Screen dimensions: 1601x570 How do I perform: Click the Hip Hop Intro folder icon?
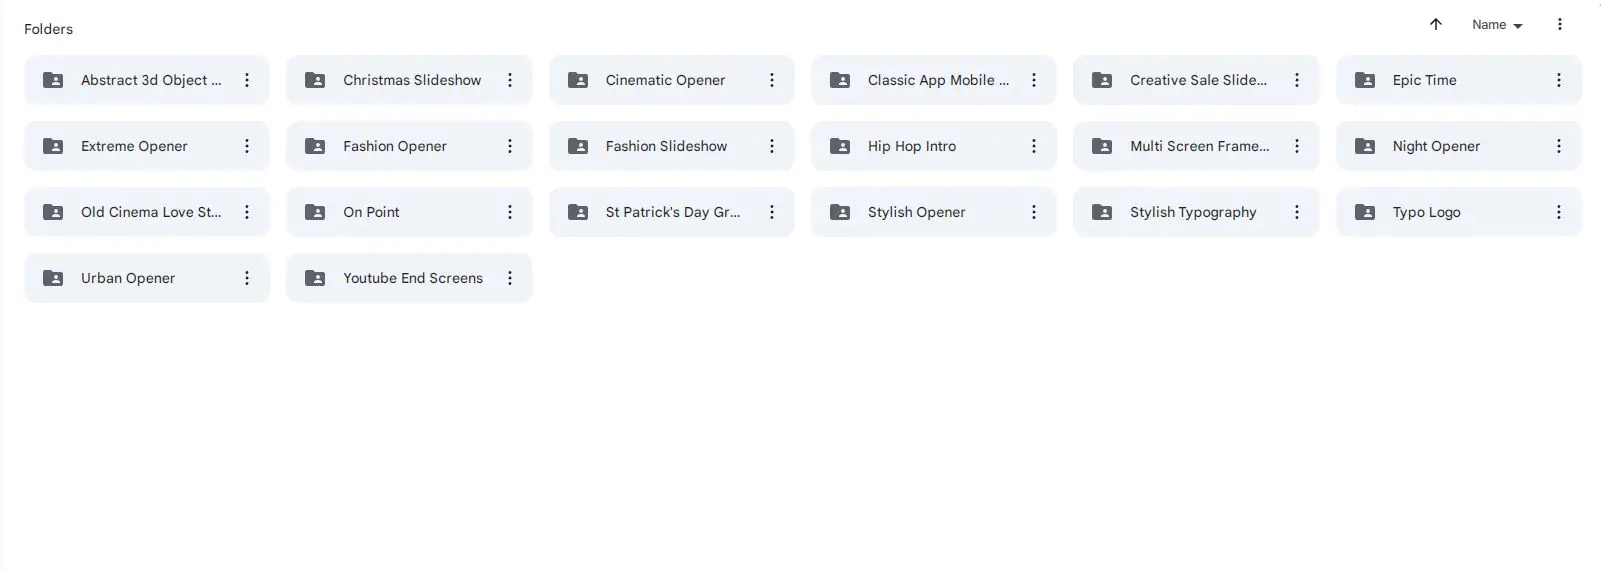840,146
